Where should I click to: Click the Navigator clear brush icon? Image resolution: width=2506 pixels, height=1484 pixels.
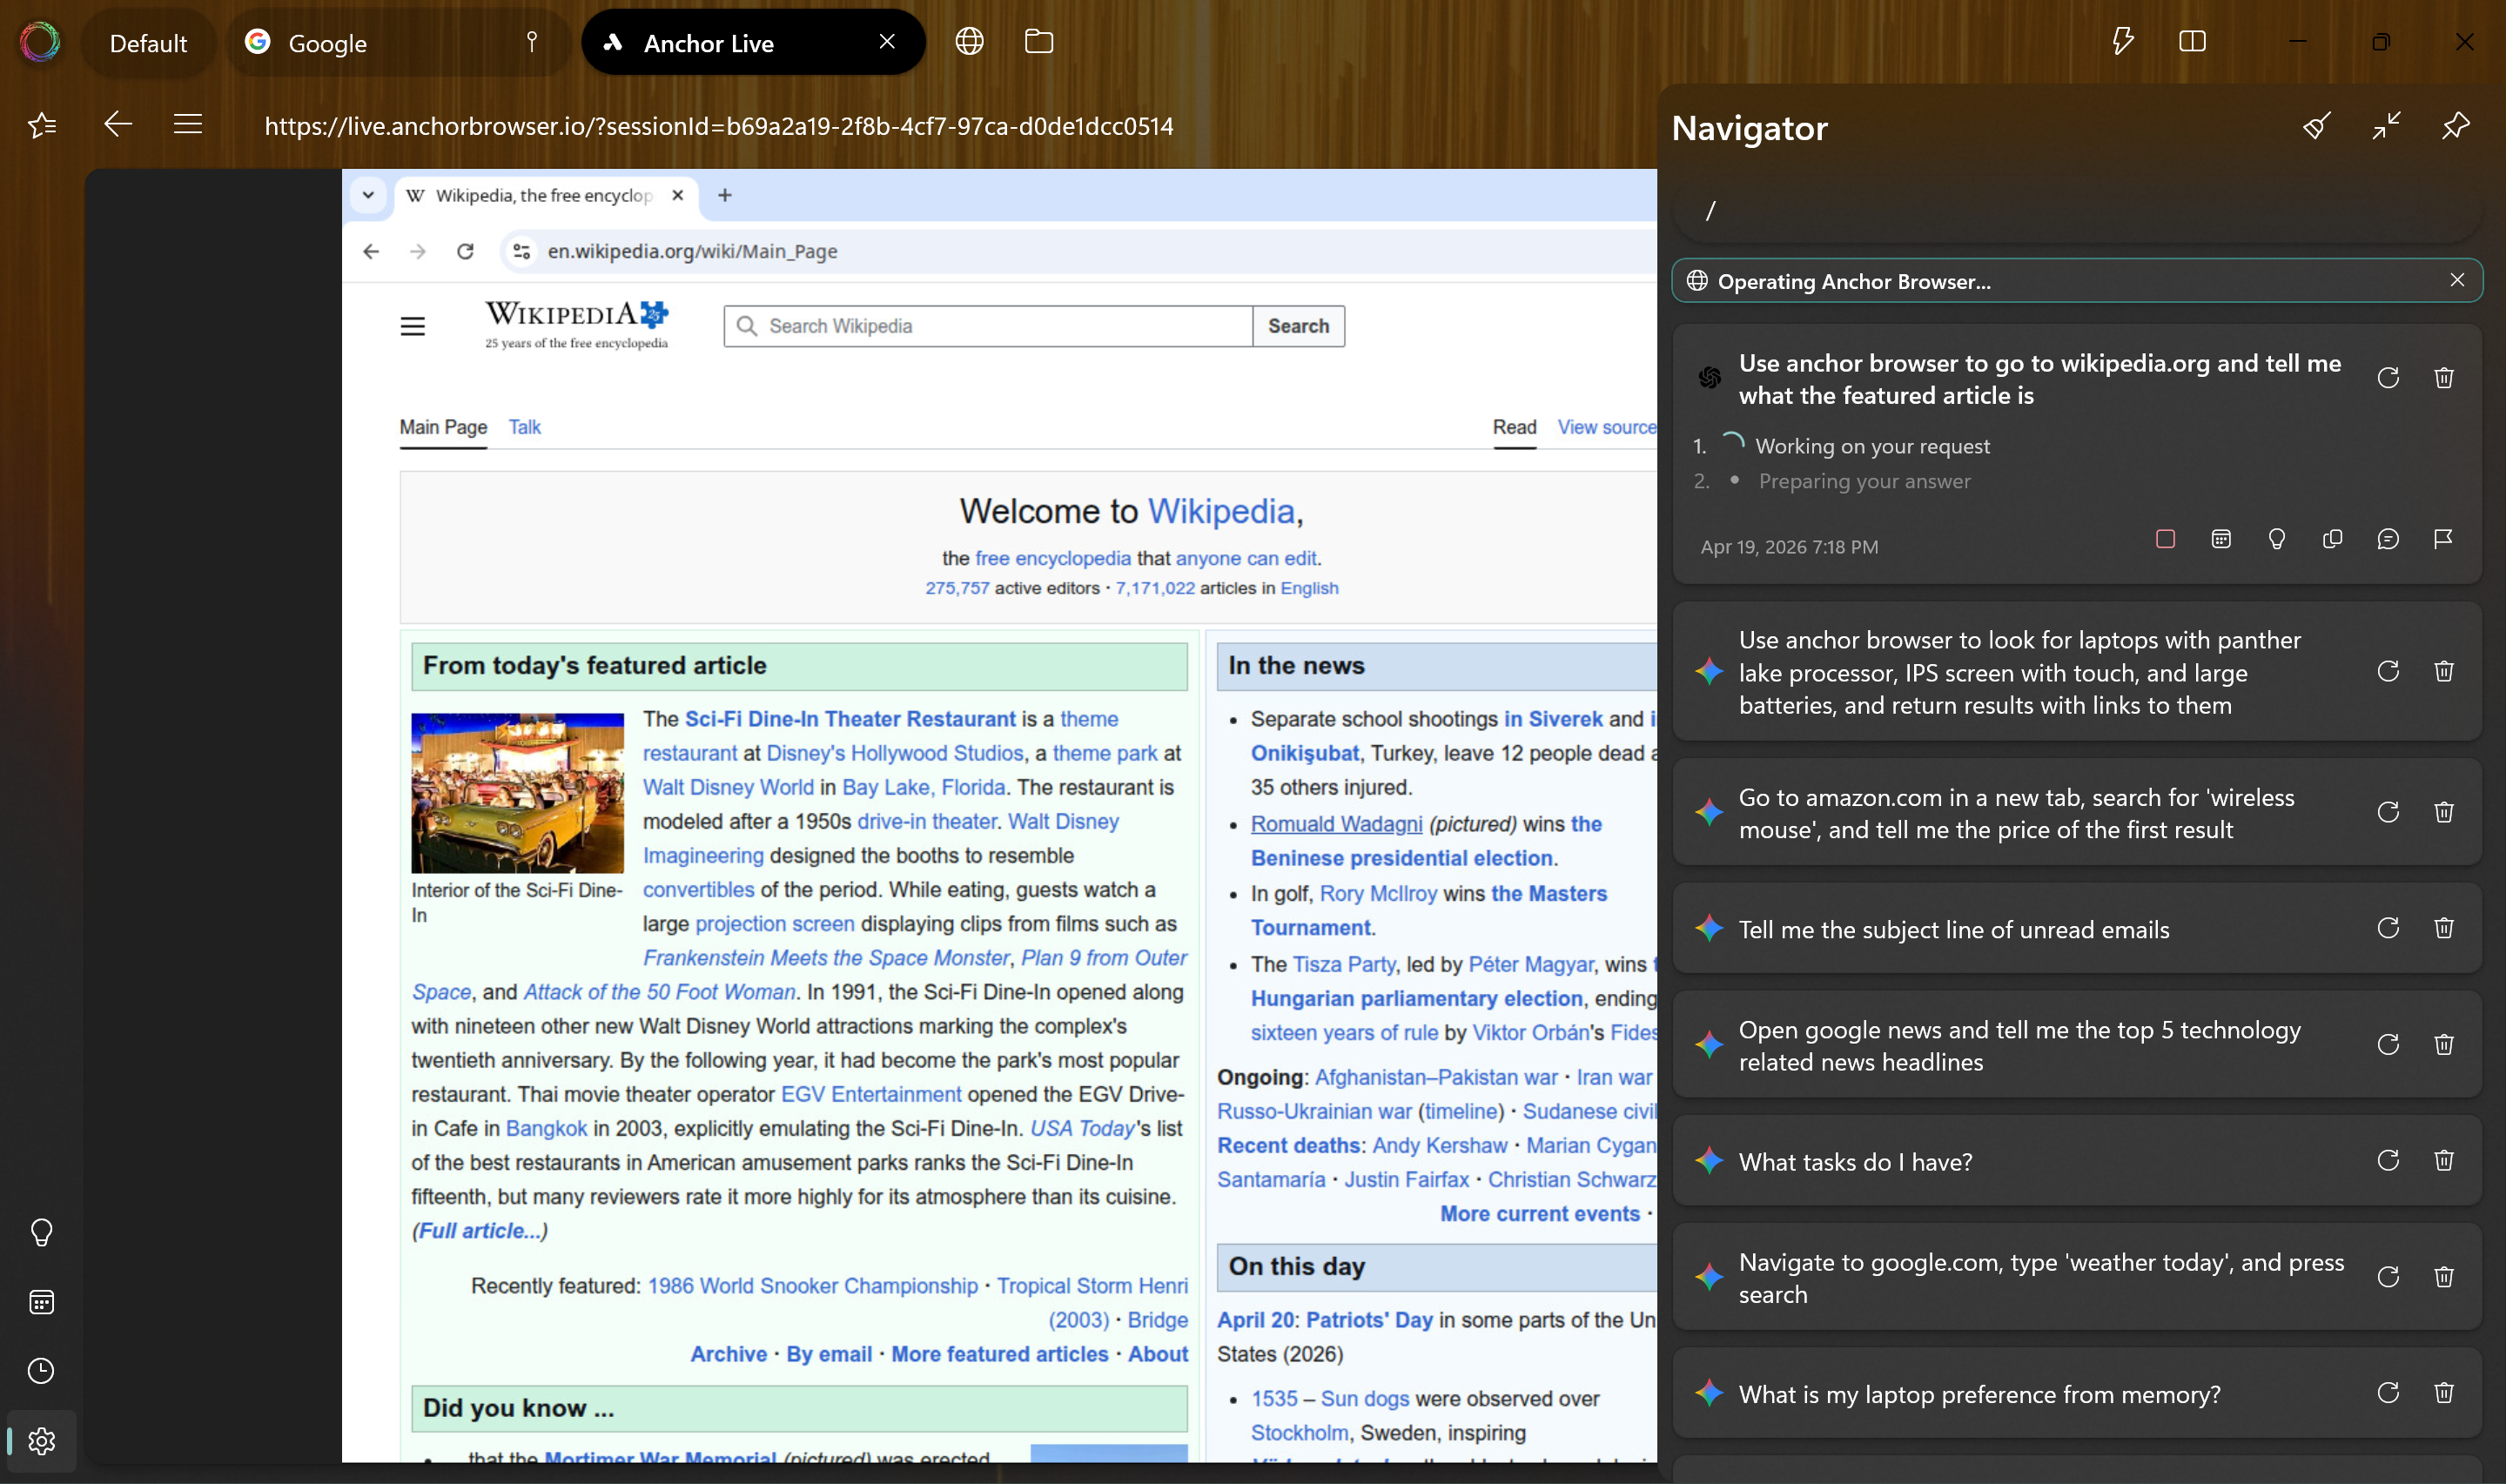coord(2317,126)
